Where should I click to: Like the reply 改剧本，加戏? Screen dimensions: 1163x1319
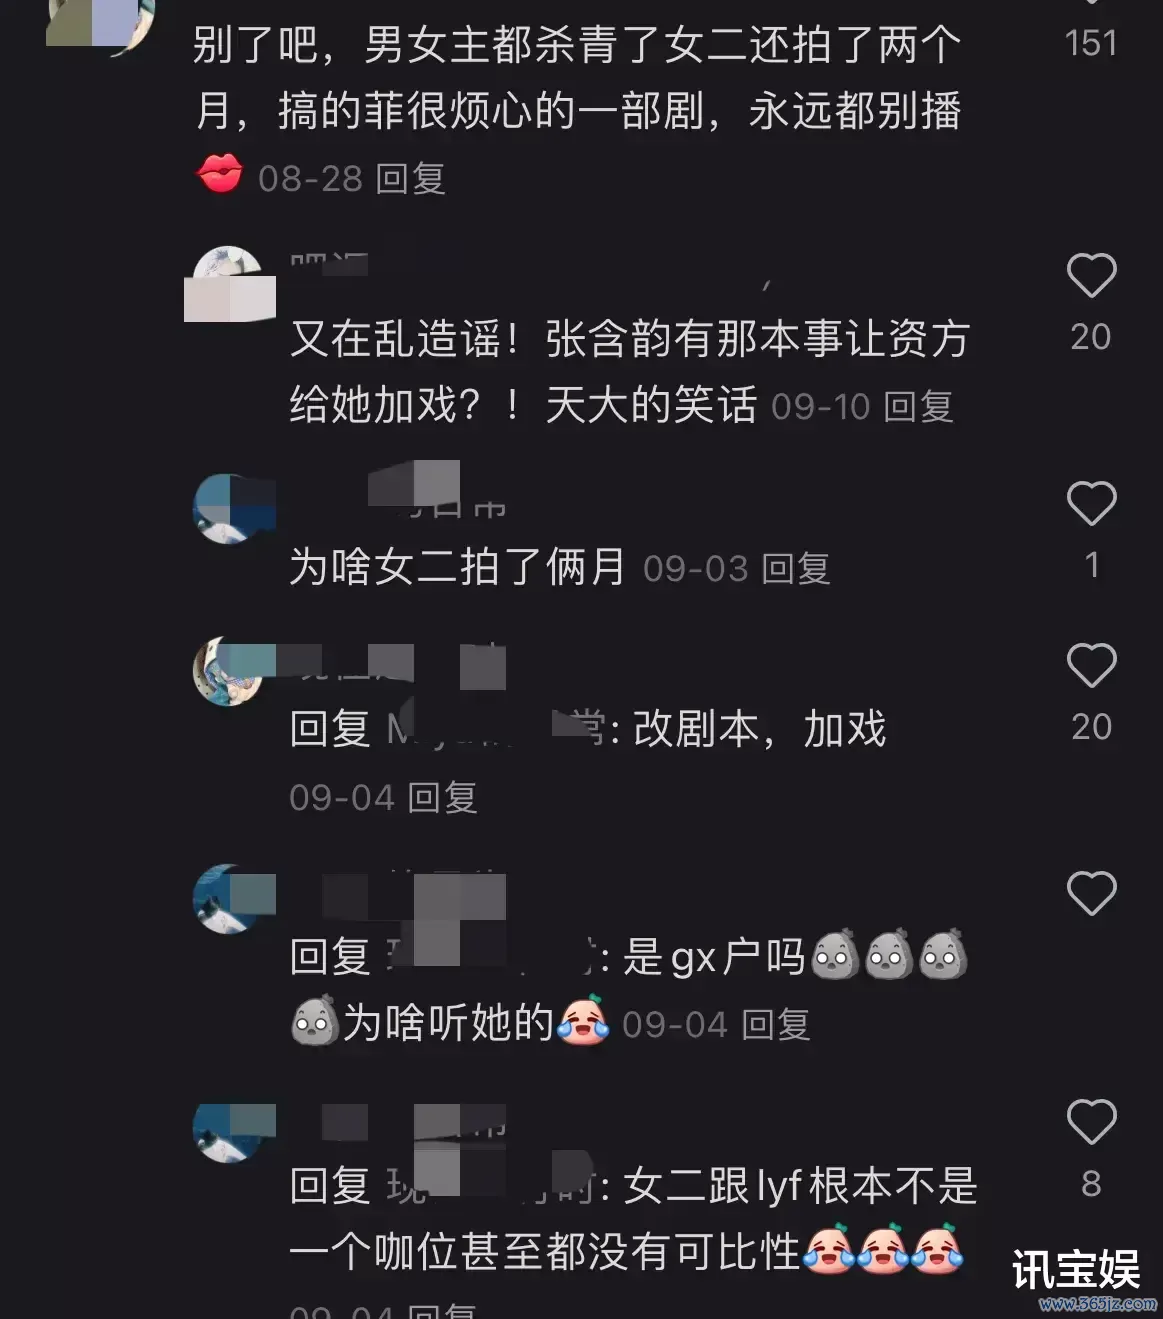coord(1091,666)
